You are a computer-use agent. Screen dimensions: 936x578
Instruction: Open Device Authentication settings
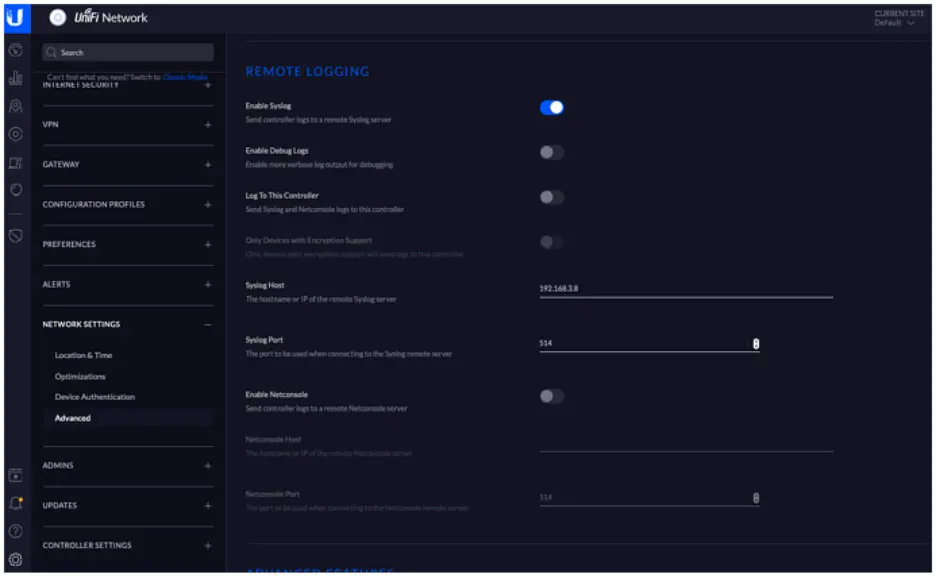94,397
